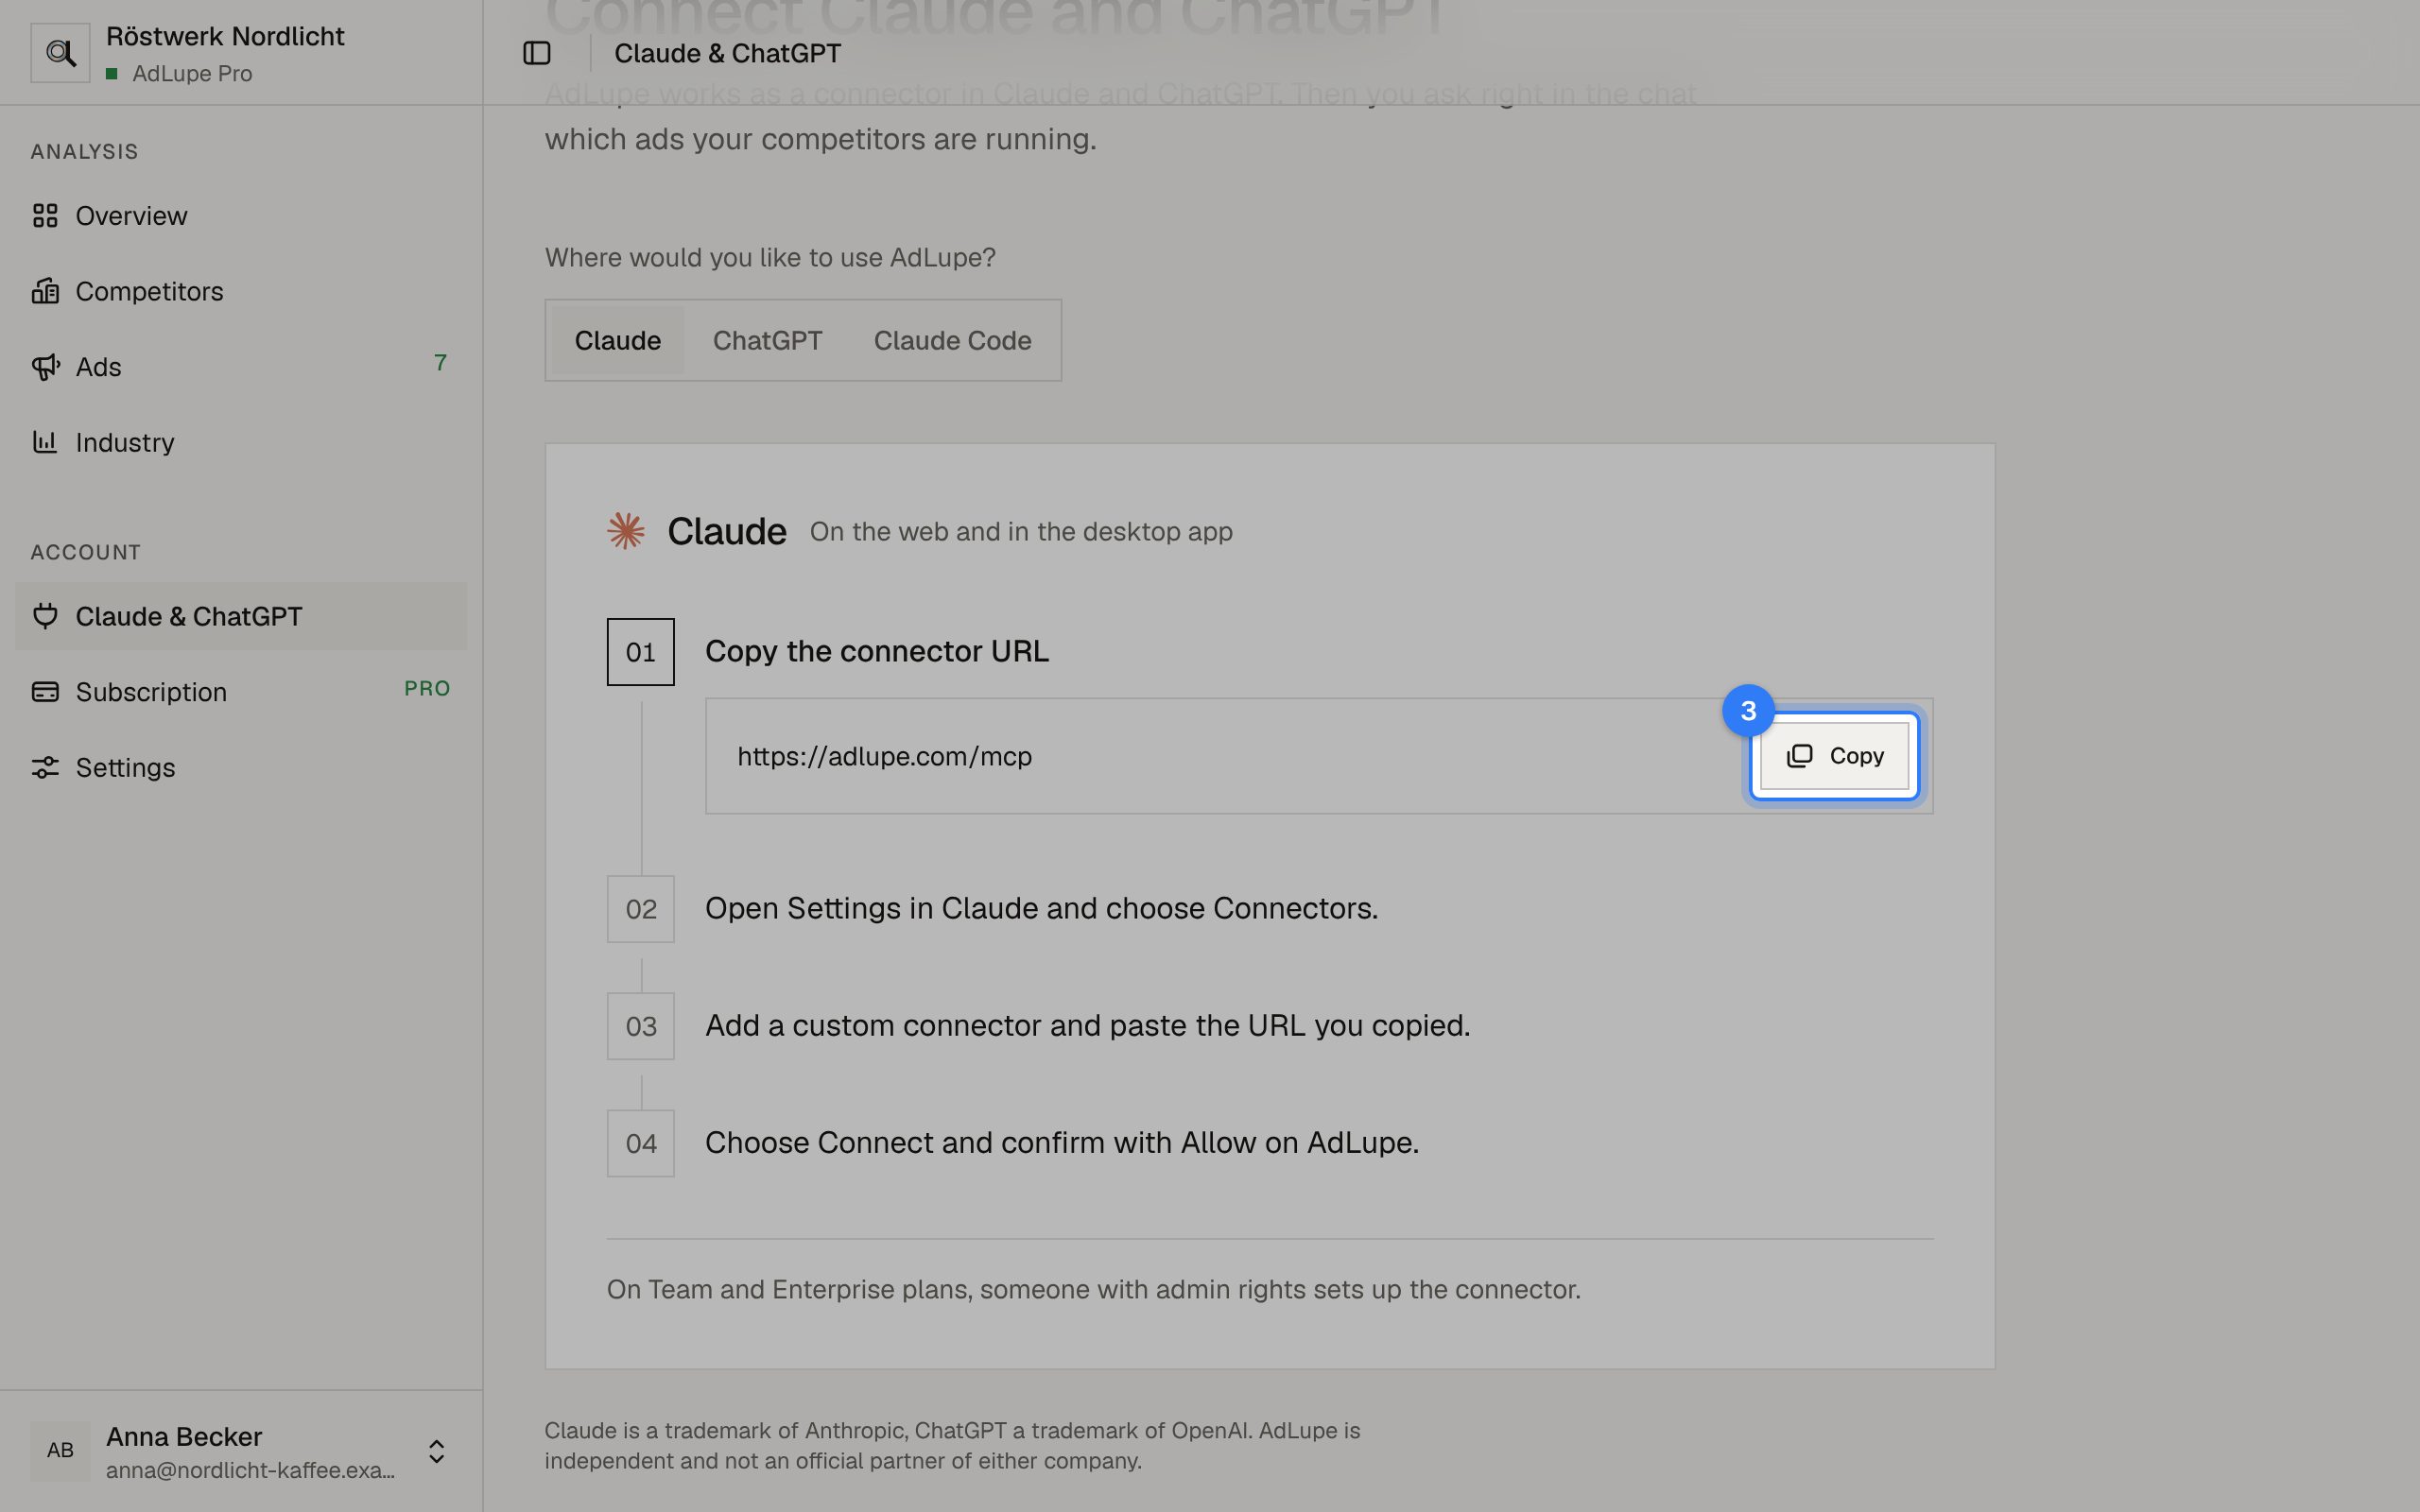Open Competitors in the sidebar
This screenshot has height=1512, width=2420.
(x=240, y=291)
